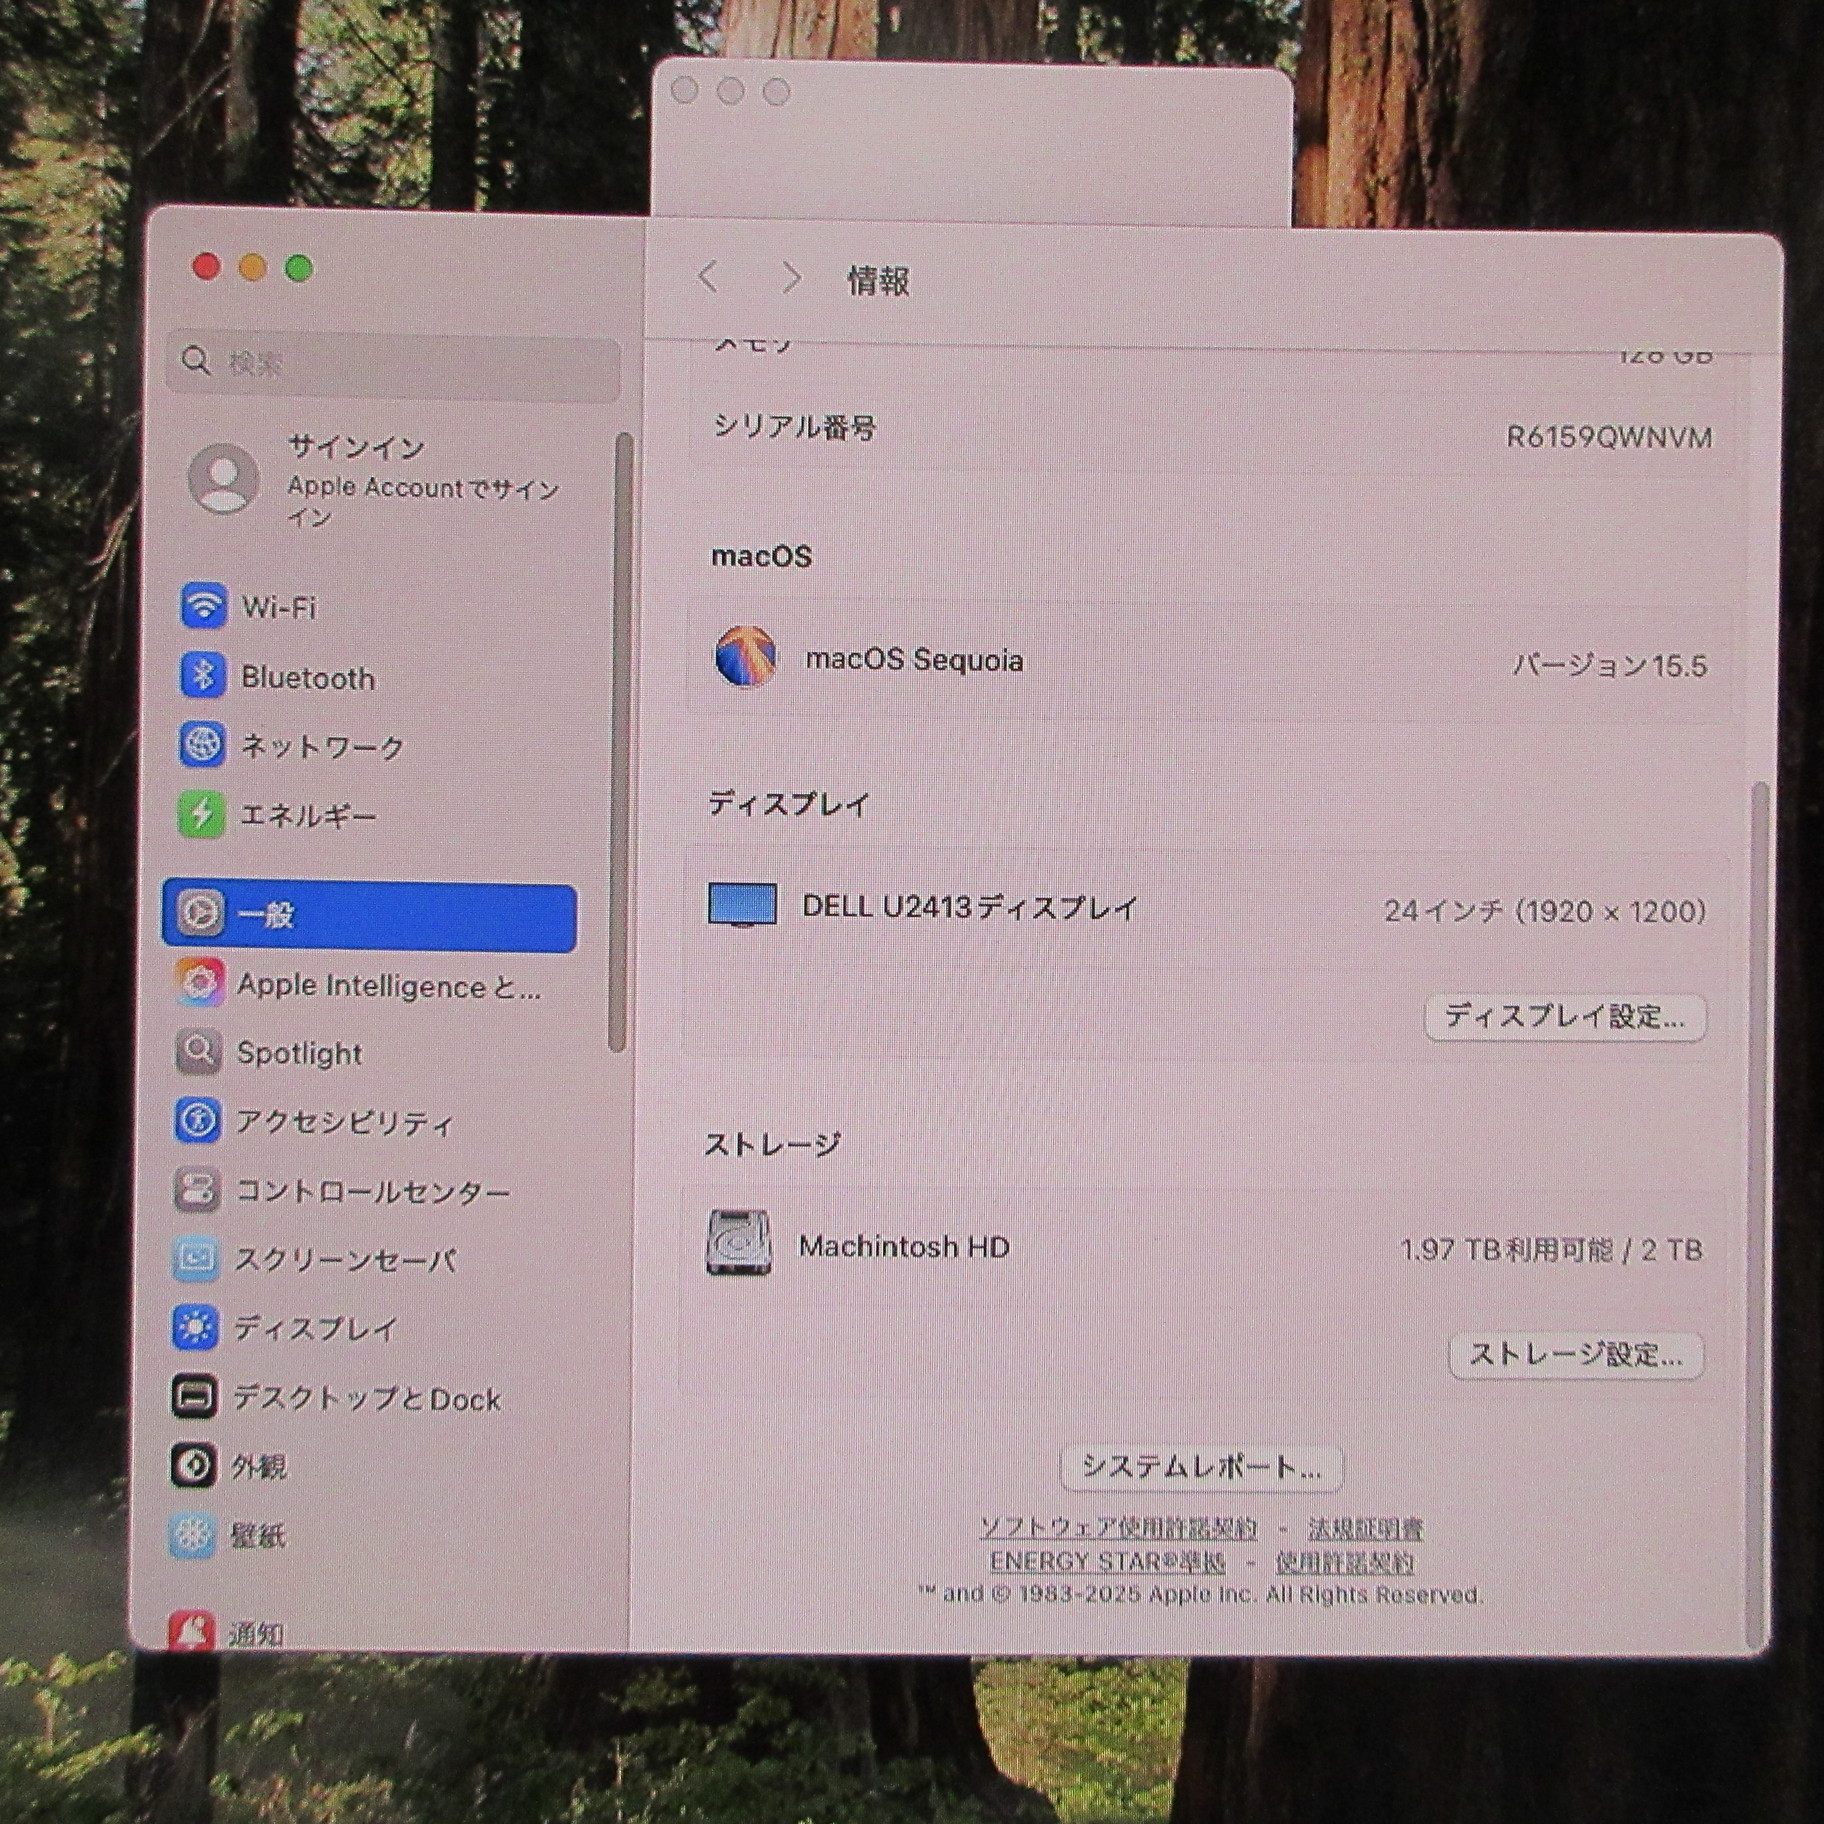Open the エネルギー lightning icon
This screenshot has height=1824, width=1824.
tap(201, 815)
